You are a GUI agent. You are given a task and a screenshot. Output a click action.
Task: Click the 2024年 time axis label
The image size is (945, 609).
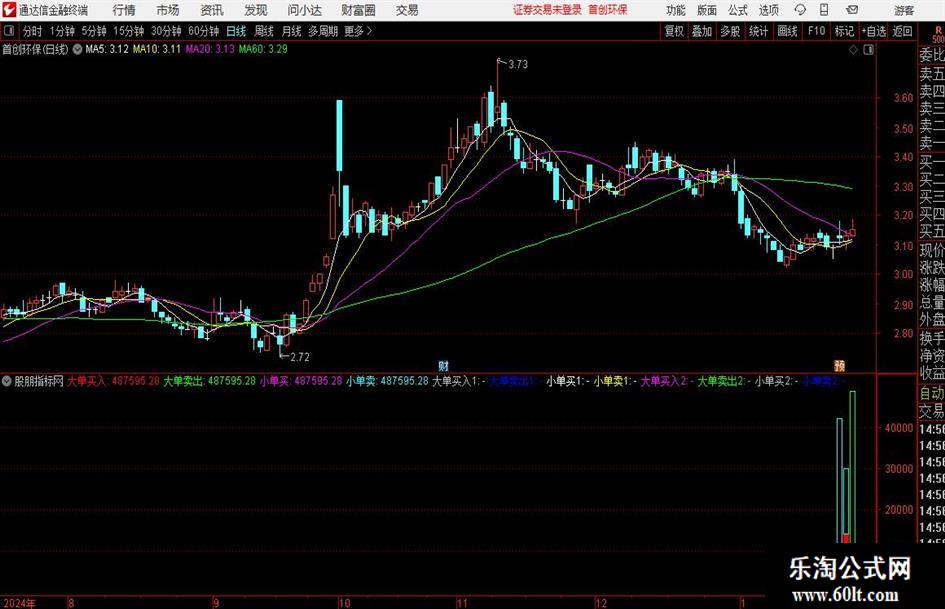(x=19, y=603)
